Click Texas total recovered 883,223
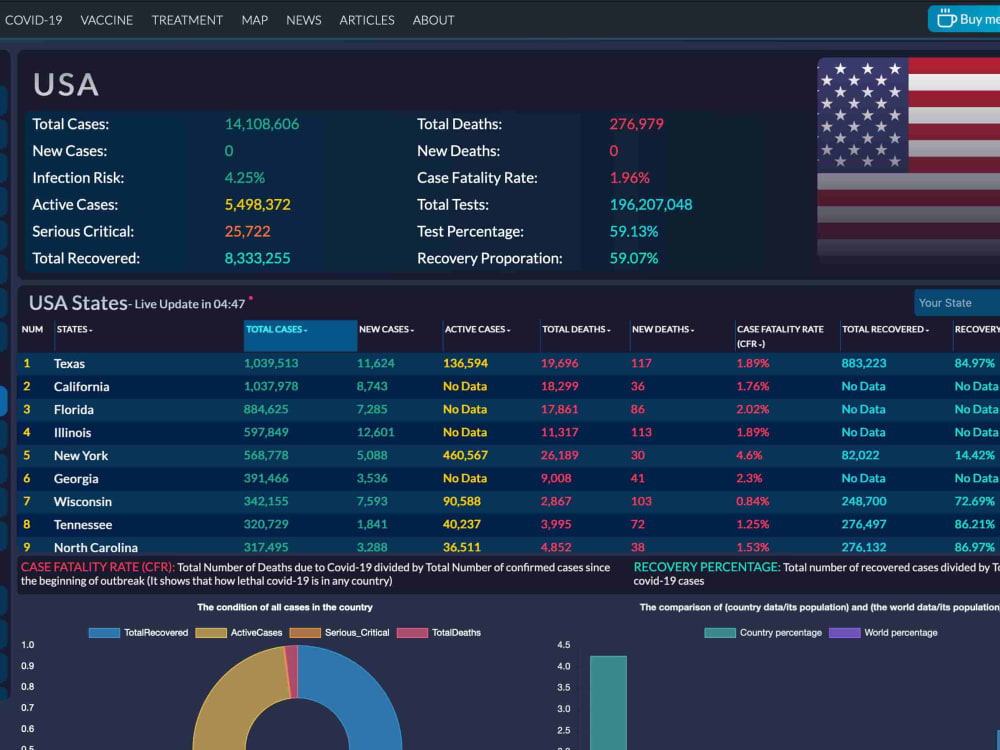Viewport: 1000px width, 750px height. point(864,364)
